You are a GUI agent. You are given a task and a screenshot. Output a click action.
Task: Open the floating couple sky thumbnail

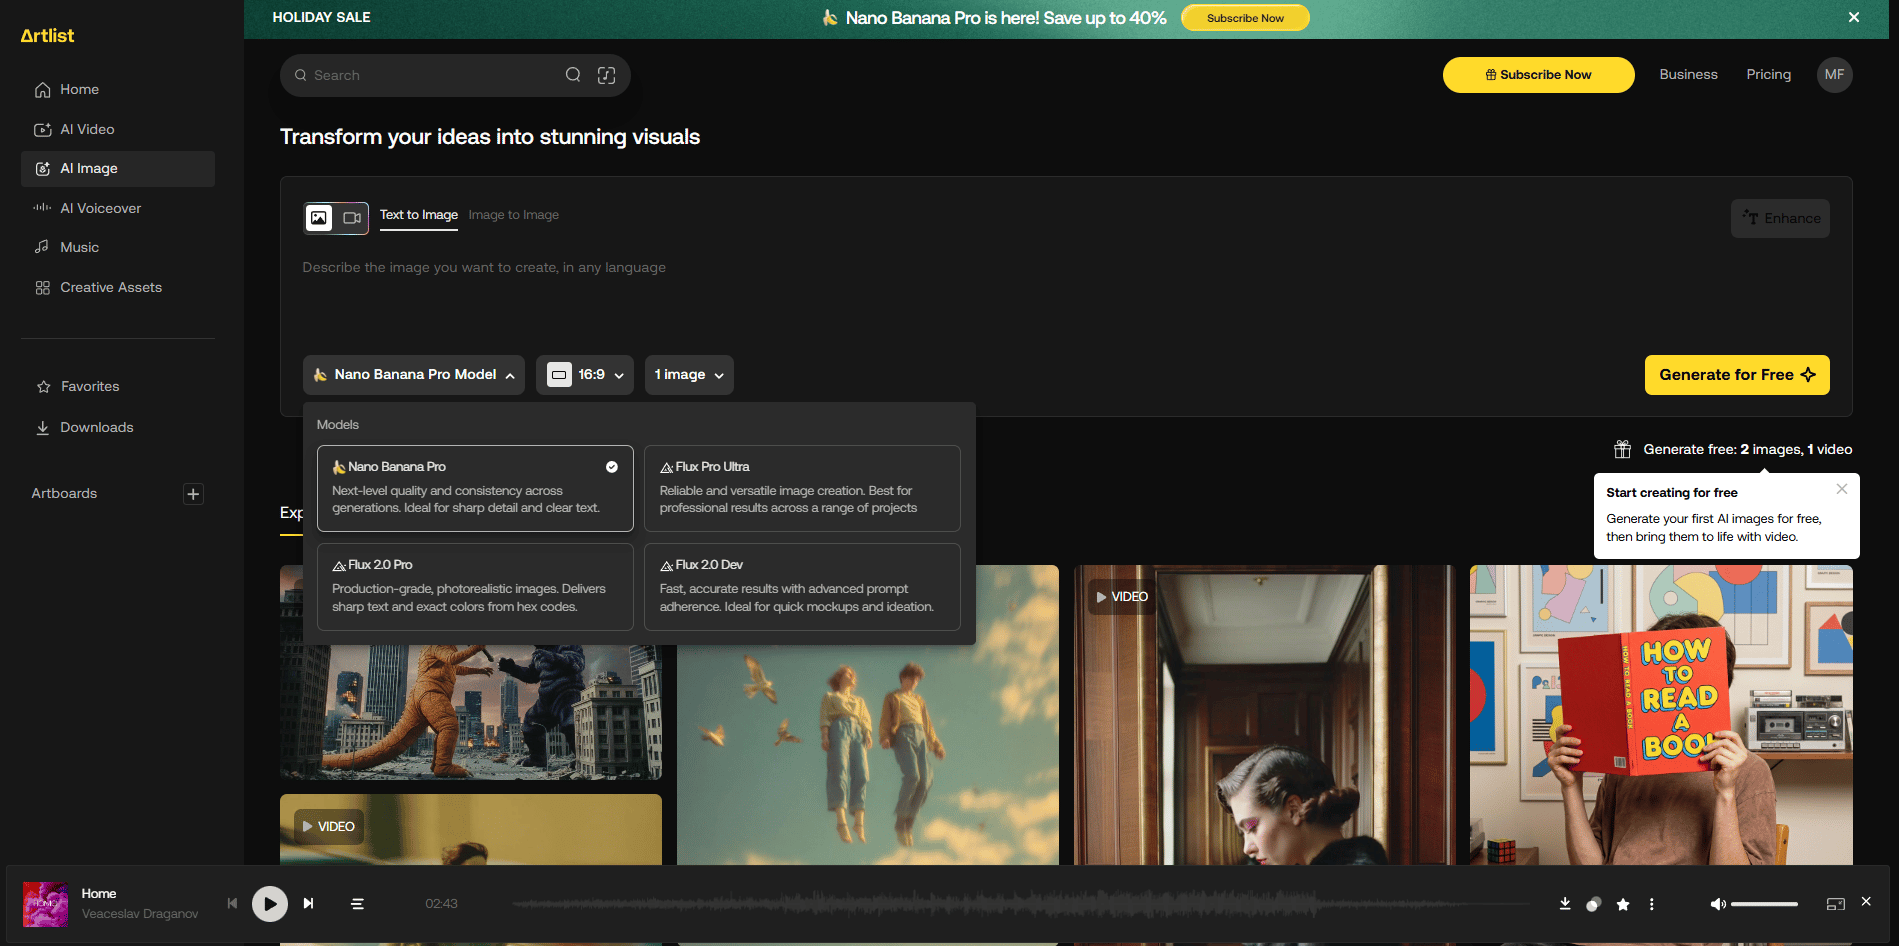[868, 755]
